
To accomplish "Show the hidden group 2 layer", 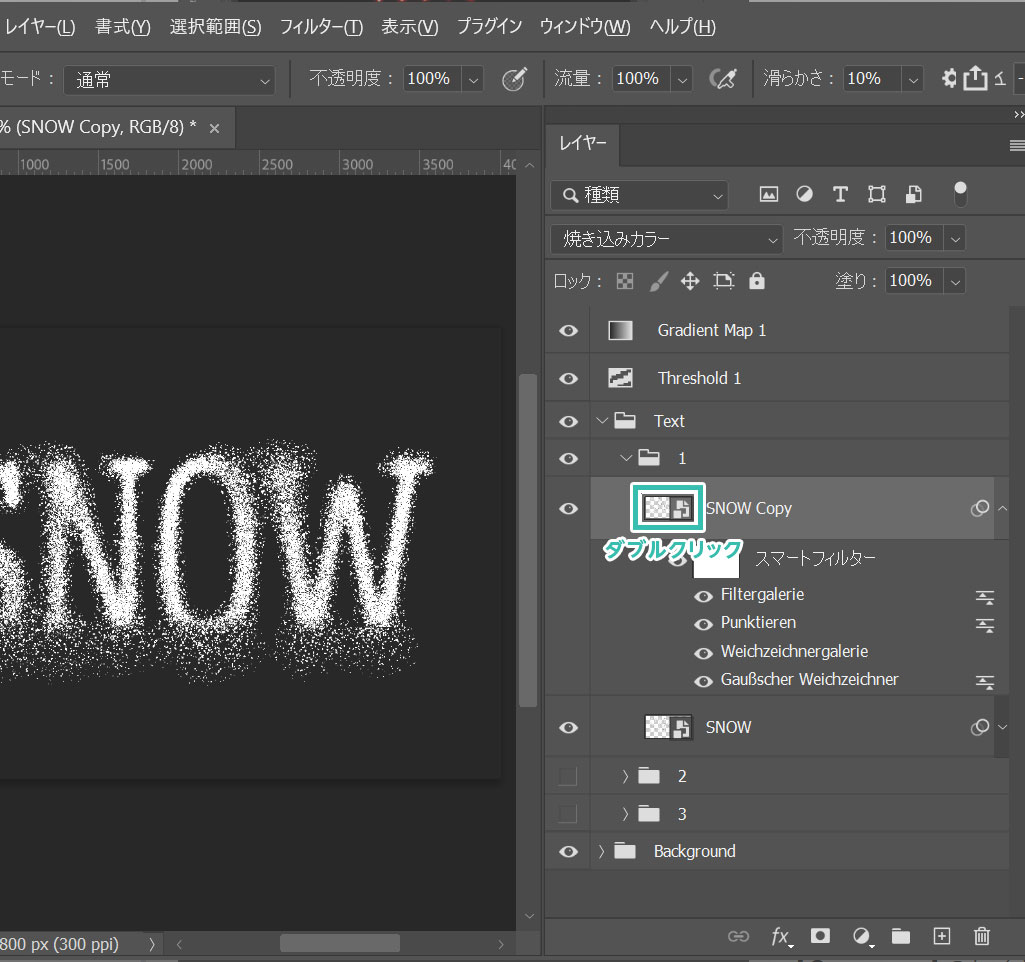I will (568, 776).
